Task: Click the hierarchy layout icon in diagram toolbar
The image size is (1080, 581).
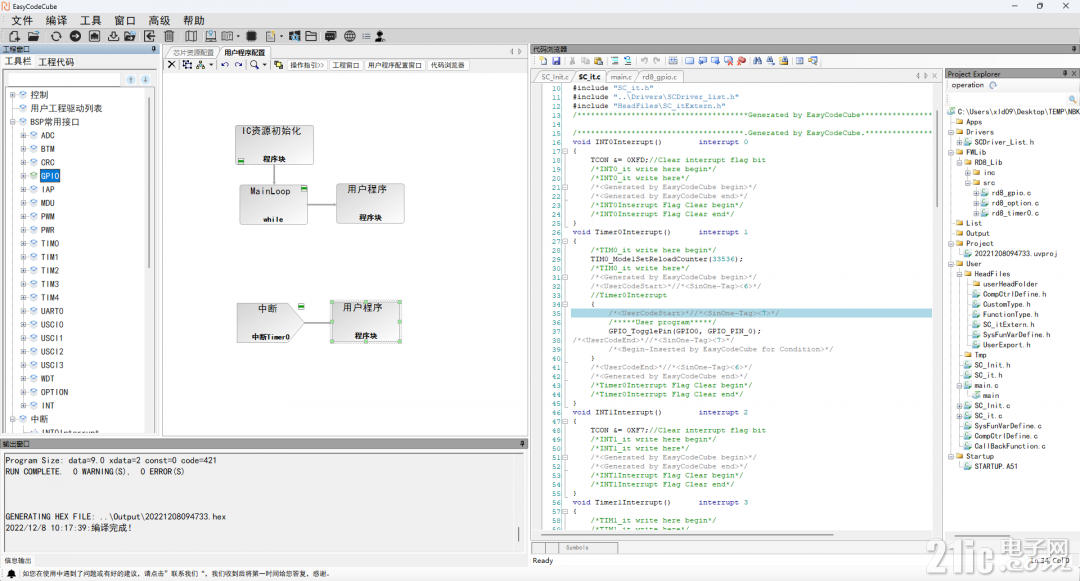Action: pyautogui.click(x=200, y=65)
